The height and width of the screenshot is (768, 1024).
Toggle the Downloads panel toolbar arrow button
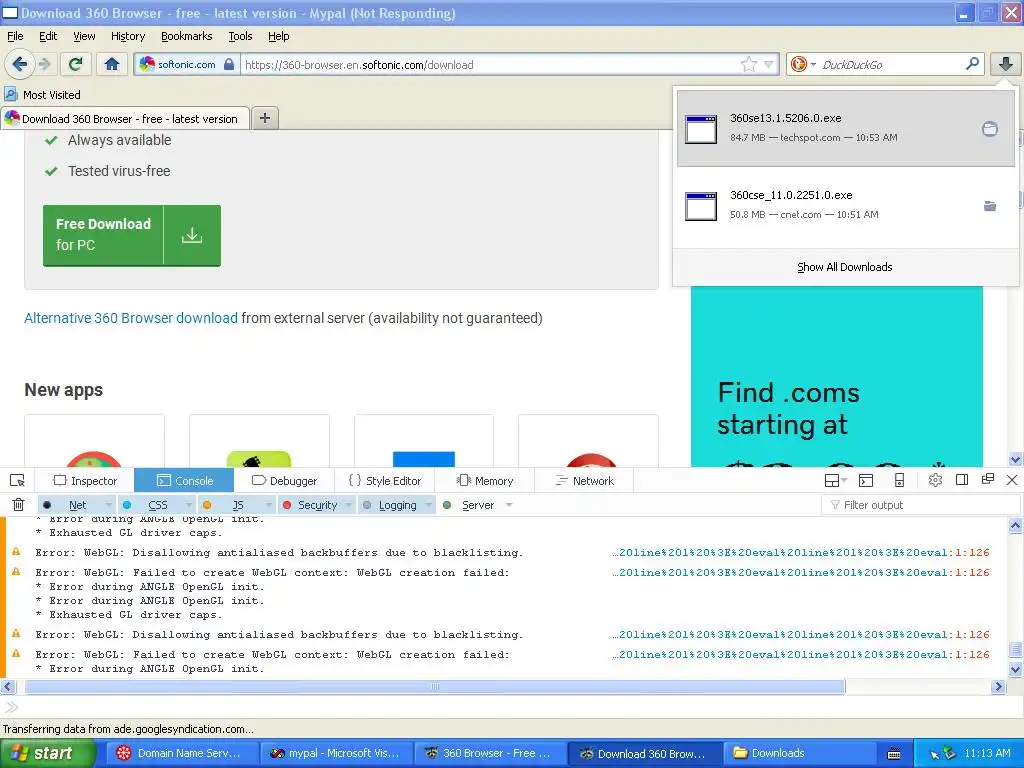1006,64
